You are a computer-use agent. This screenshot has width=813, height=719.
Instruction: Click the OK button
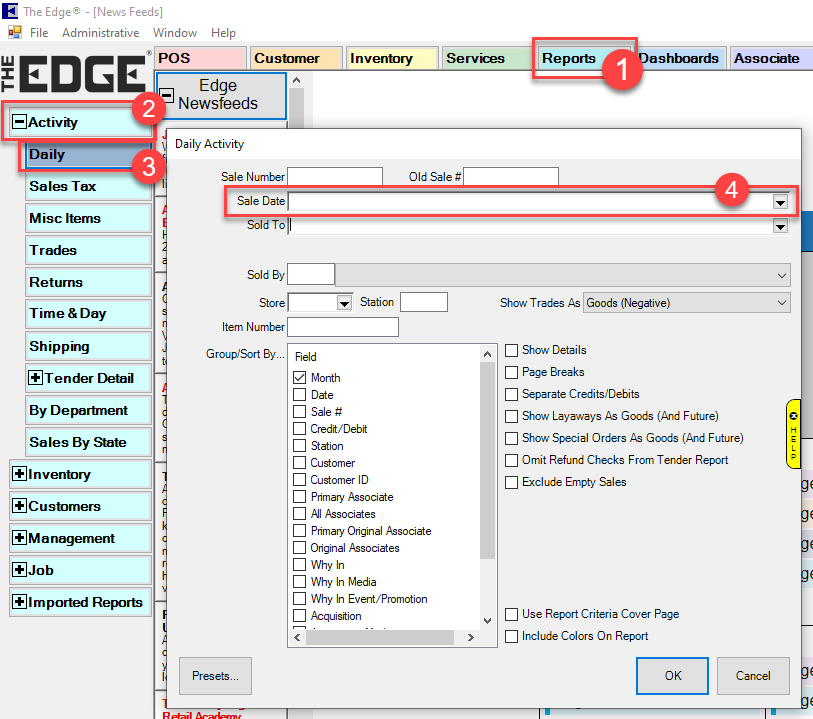(x=673, y=675)
